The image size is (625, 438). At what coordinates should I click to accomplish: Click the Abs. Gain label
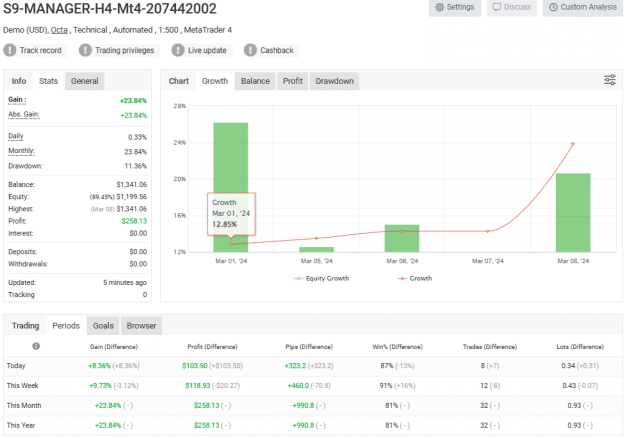point(24,114)
